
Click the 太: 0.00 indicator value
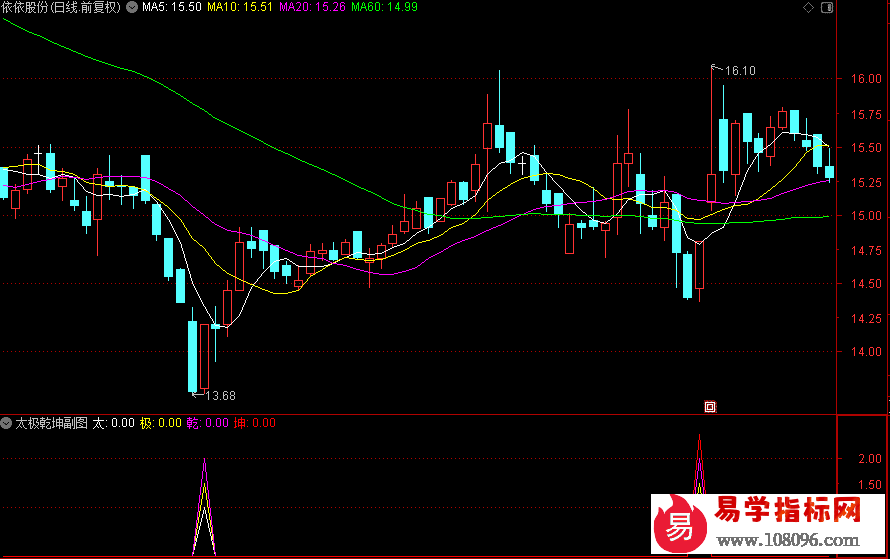pyautogui.click(x=114, y=423)
